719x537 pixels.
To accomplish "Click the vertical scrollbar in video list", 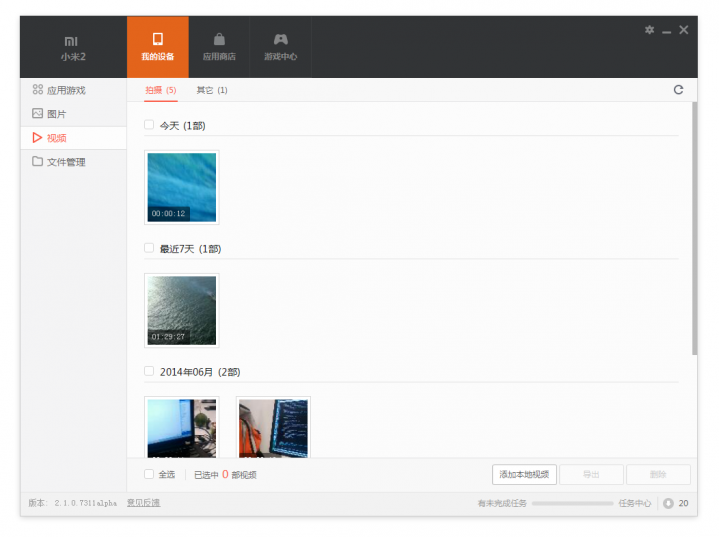I will (694, 230).
